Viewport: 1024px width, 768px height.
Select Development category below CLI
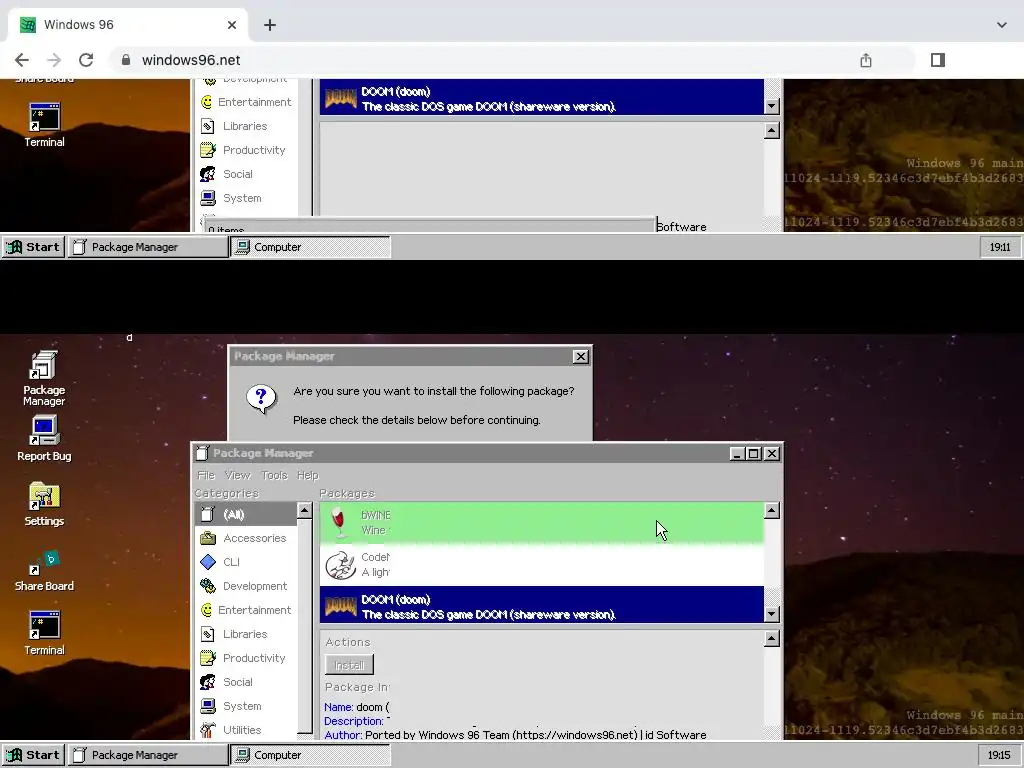click(x=246, y=586)
